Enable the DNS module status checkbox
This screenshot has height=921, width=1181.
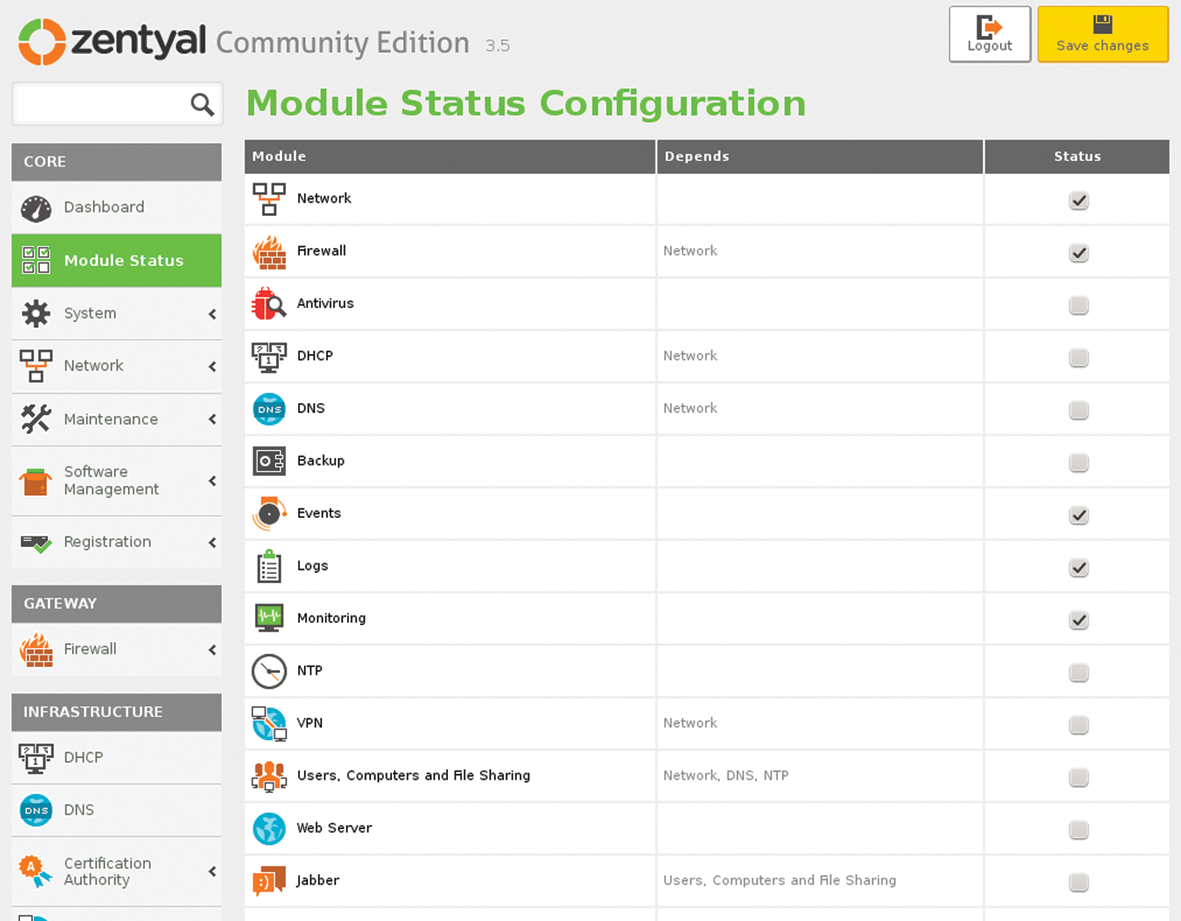click(1078, 410)
